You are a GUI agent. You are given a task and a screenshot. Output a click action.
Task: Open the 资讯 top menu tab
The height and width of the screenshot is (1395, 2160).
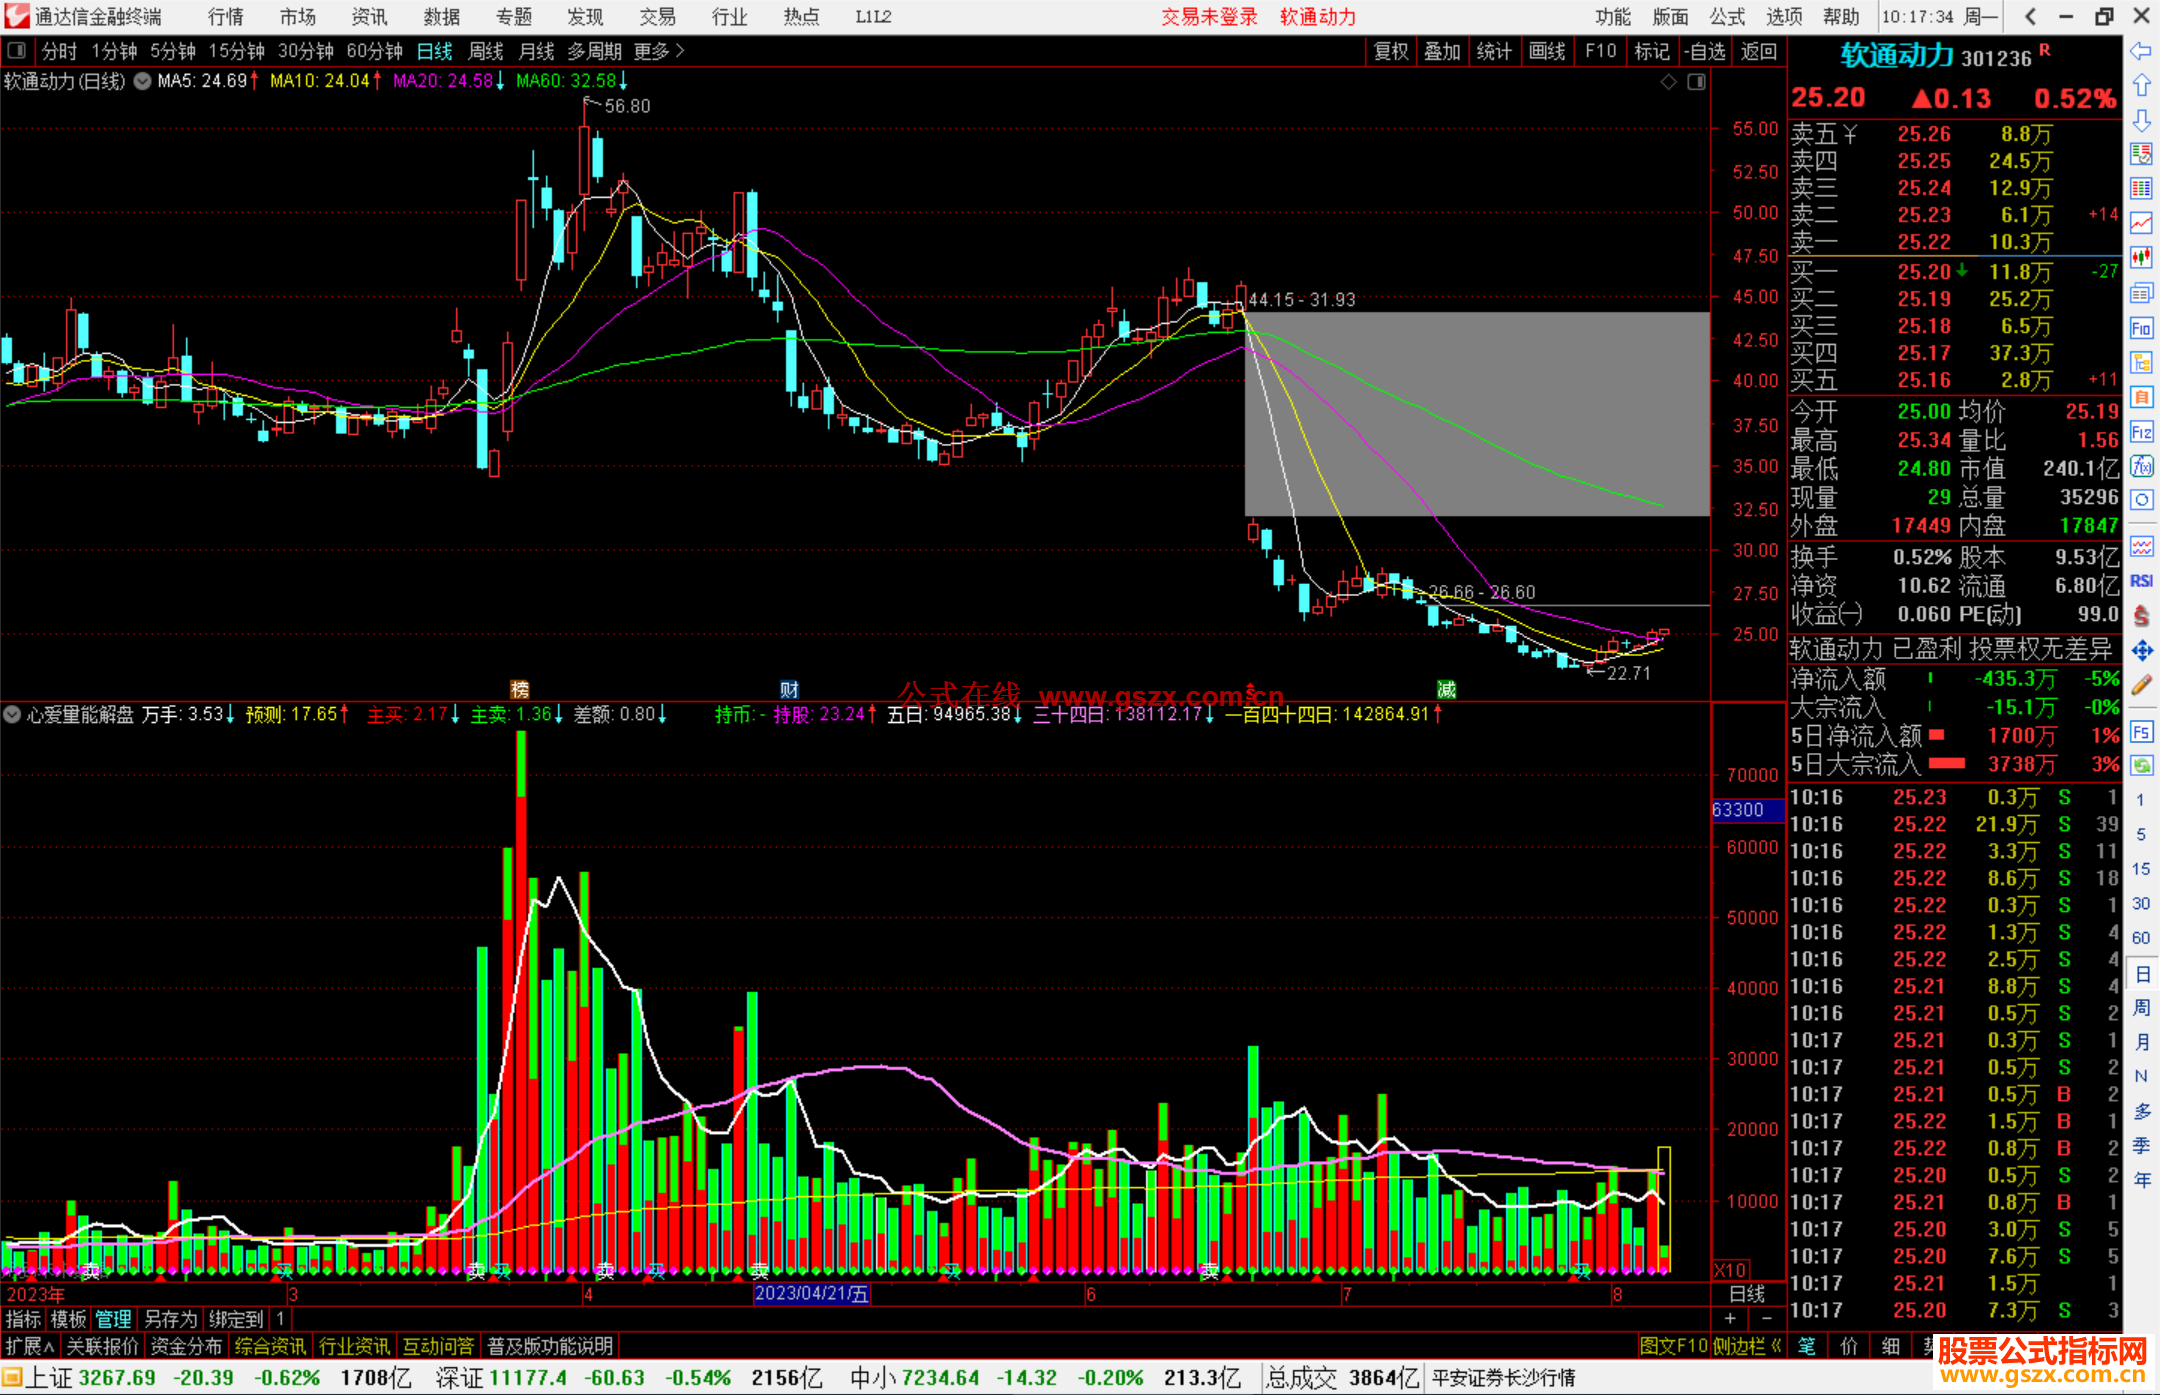point(370,17)
